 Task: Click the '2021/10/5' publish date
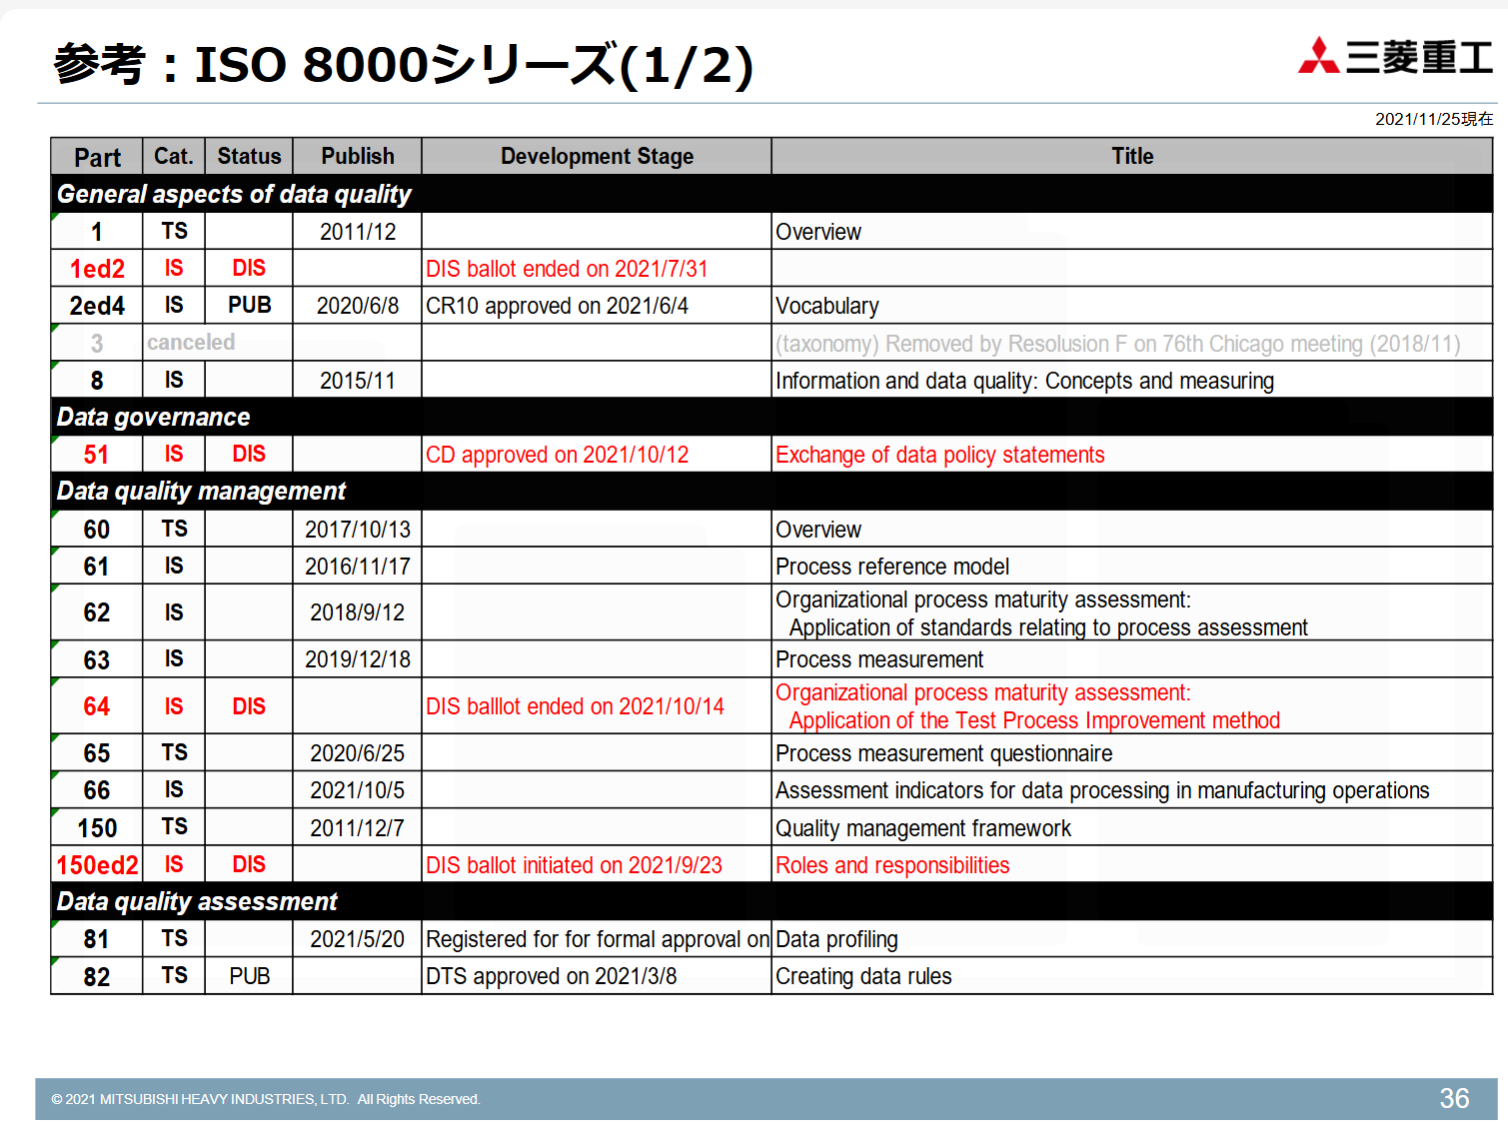click(357, 791)
